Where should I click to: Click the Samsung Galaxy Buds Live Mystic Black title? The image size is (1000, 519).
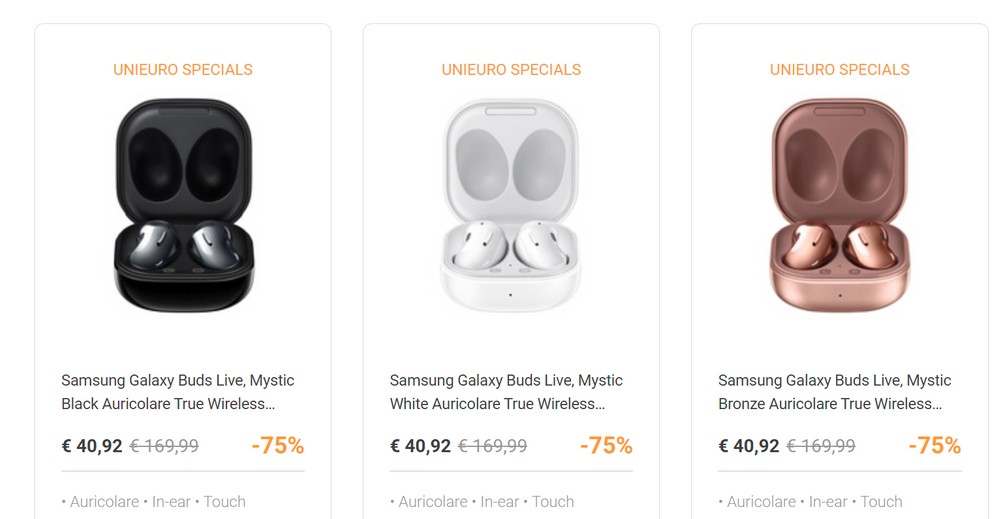coord(178,392)
